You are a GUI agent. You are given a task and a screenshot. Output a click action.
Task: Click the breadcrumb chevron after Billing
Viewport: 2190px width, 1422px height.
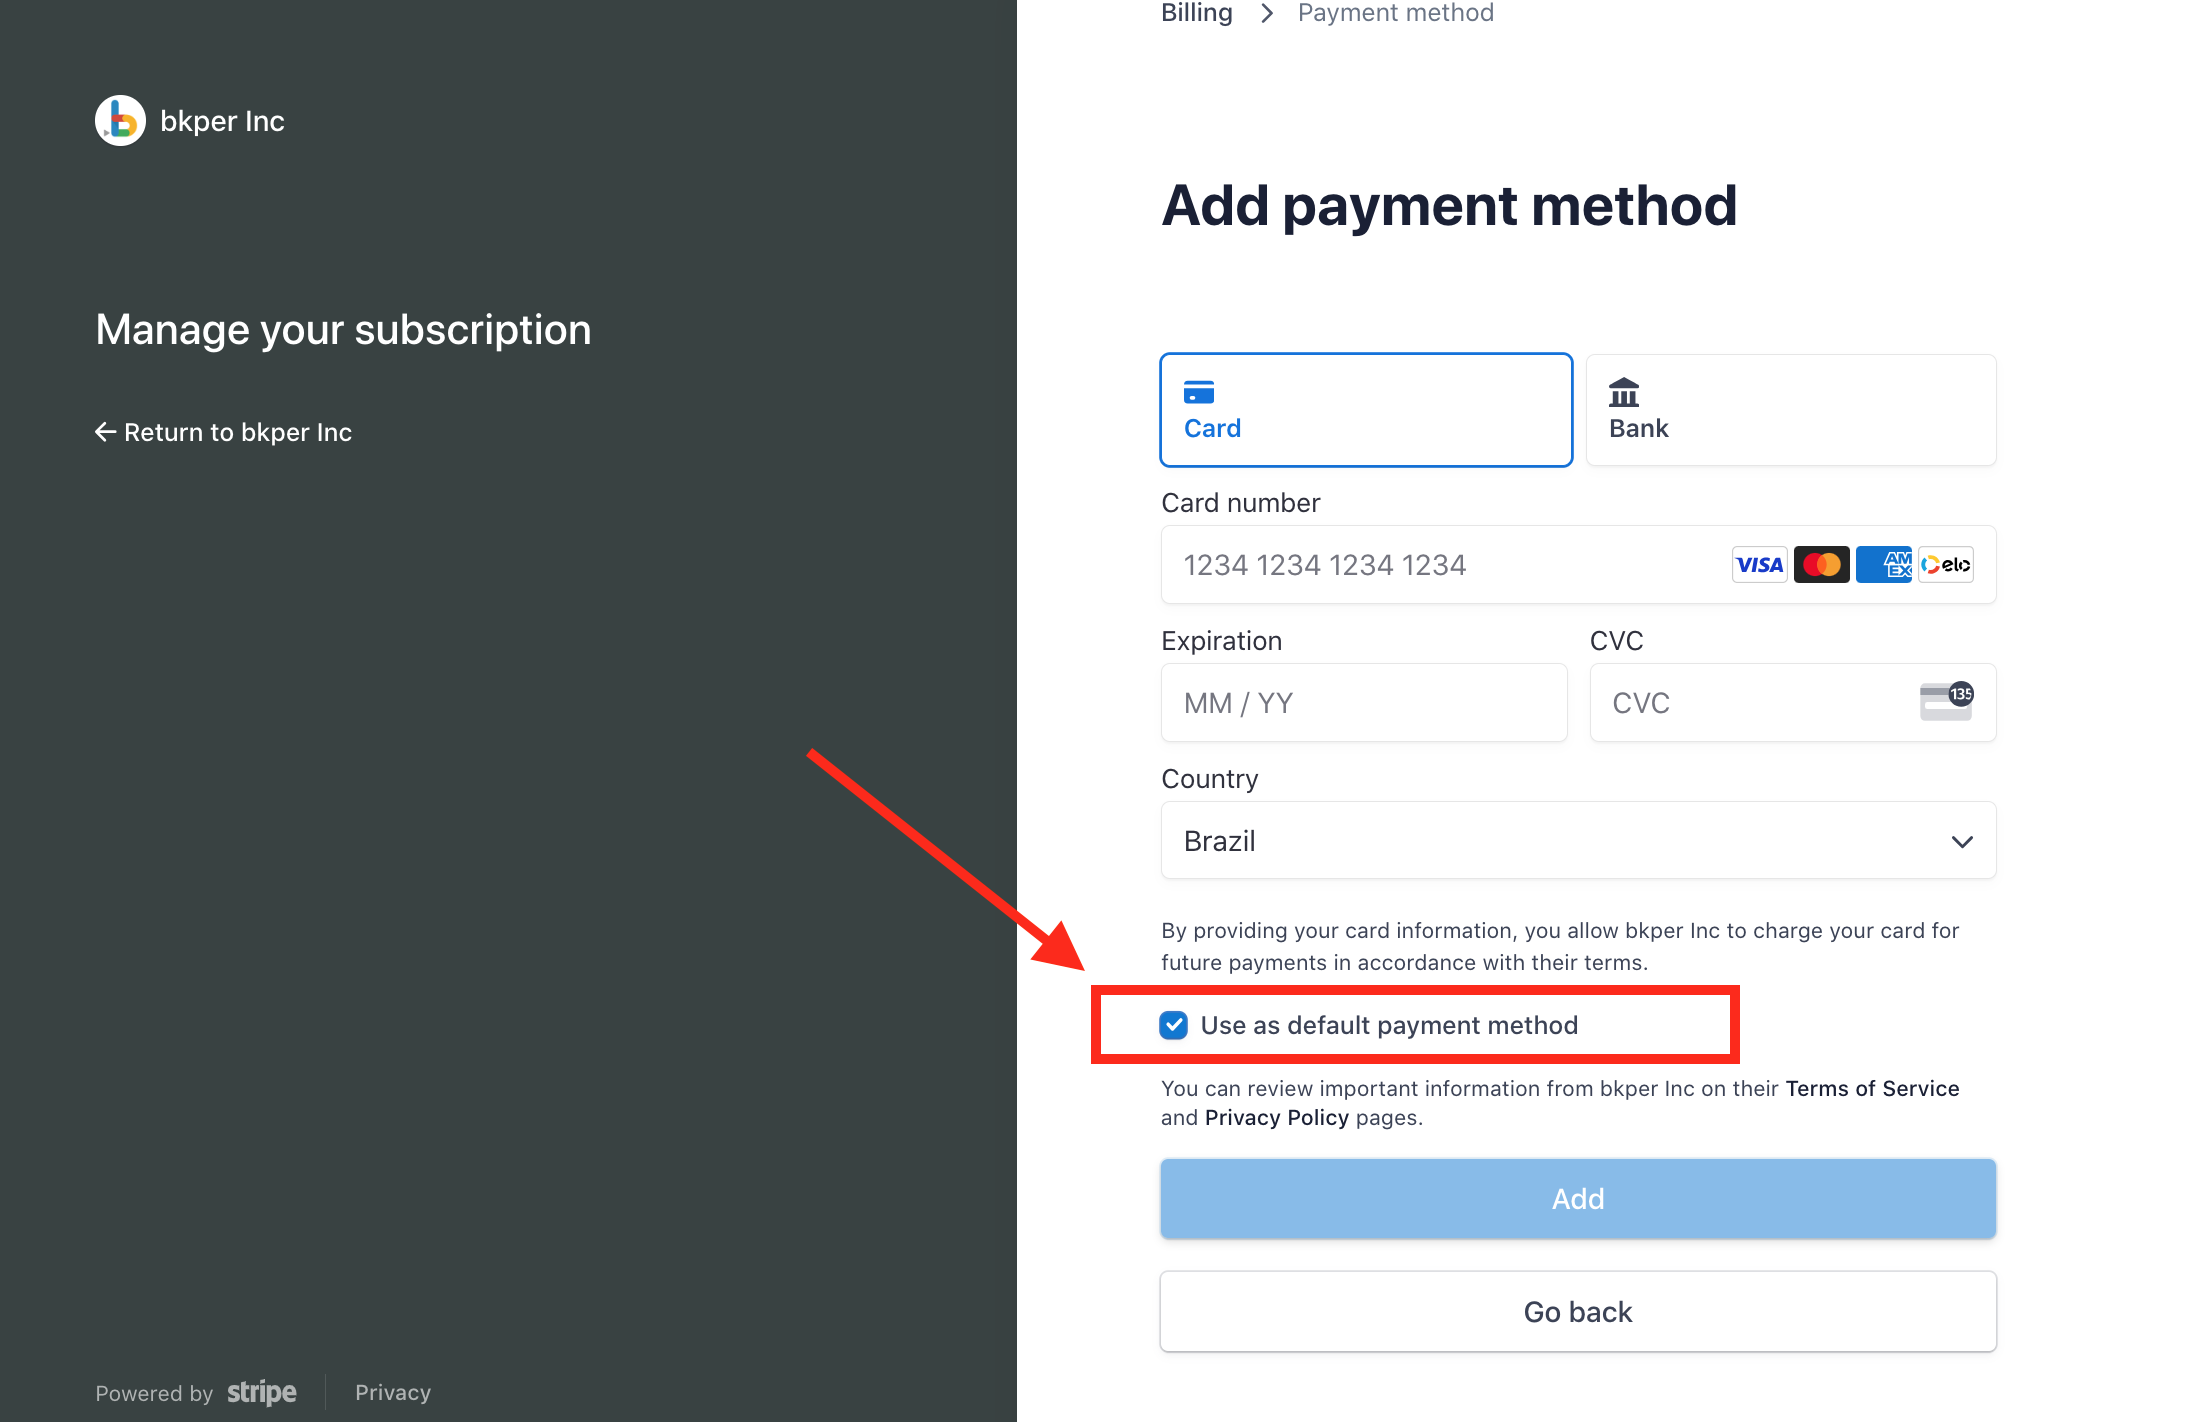tap(1266, 13)
